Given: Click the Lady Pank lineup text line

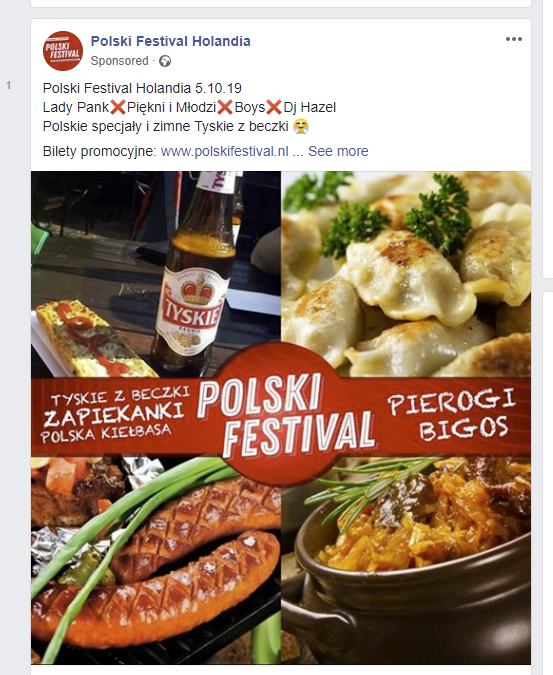Looking at the screenshot, I should (x=189, y=107).
